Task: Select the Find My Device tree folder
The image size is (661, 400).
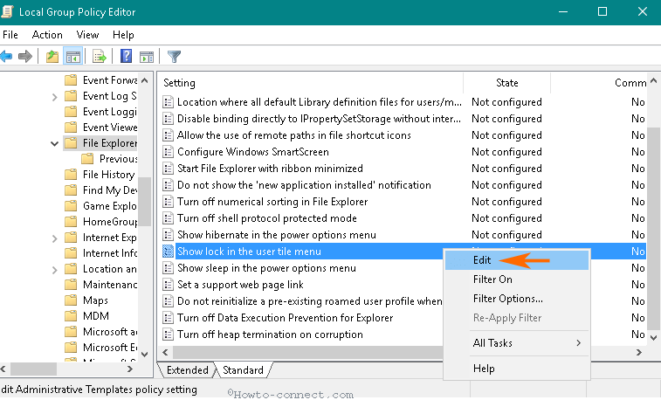Action: point(110,190)
